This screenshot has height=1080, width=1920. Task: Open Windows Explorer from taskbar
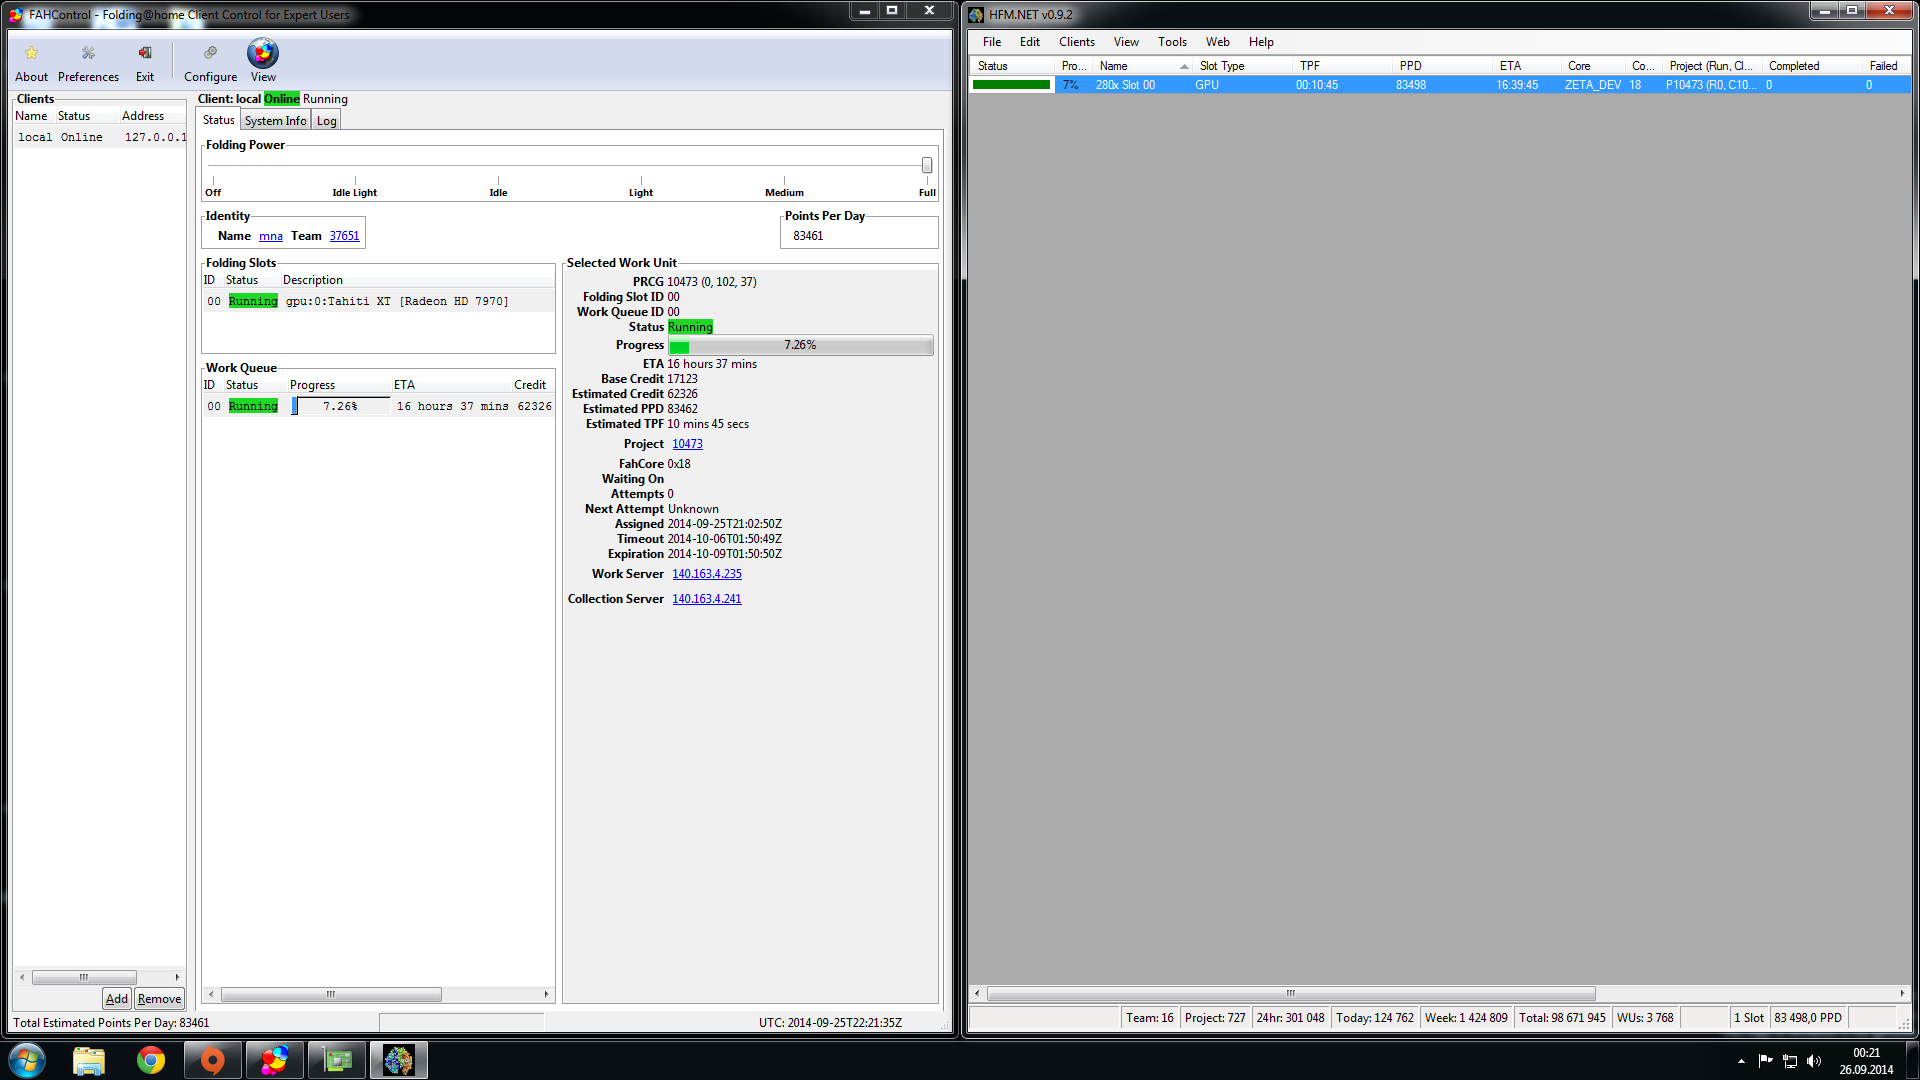pyautogui.click(x=89, y=1060)
